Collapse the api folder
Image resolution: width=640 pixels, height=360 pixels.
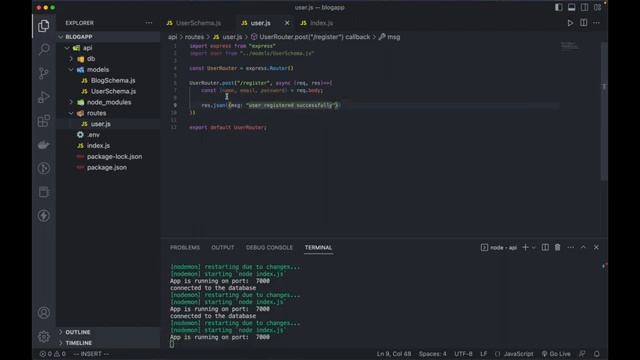[108, 48]
